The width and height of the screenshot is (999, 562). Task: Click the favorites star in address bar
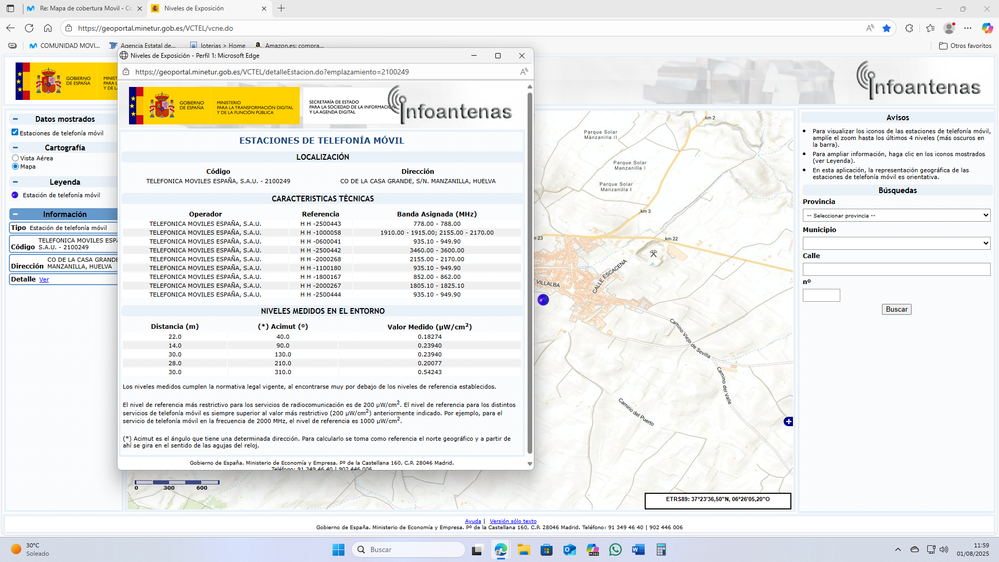click(x=886, y=28)
